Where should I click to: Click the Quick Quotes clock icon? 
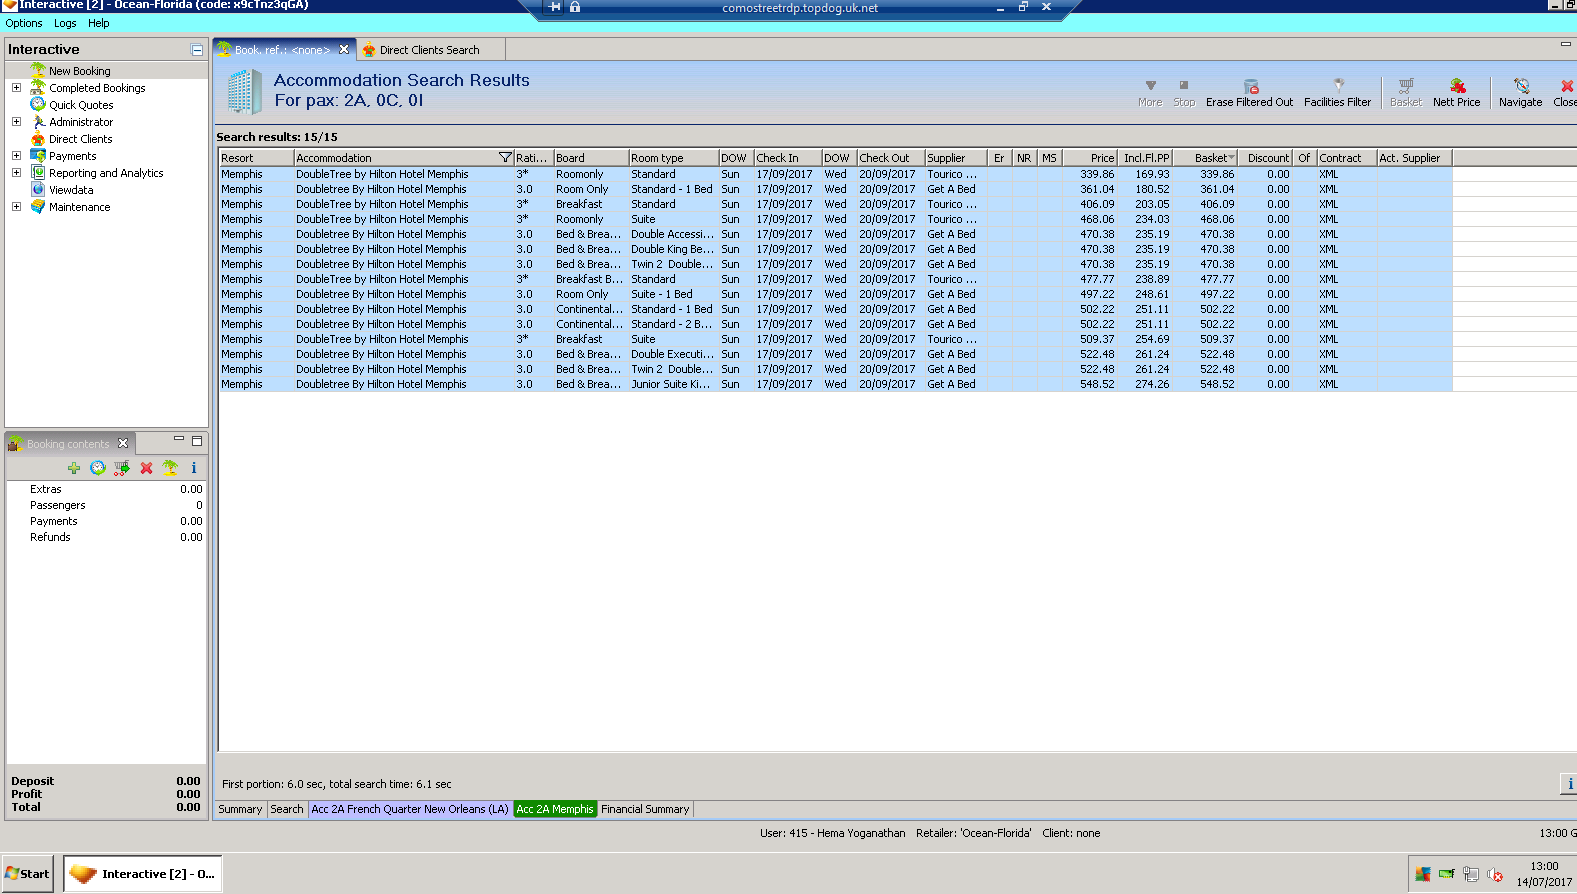pyautogui.click(x=38, y=104)
